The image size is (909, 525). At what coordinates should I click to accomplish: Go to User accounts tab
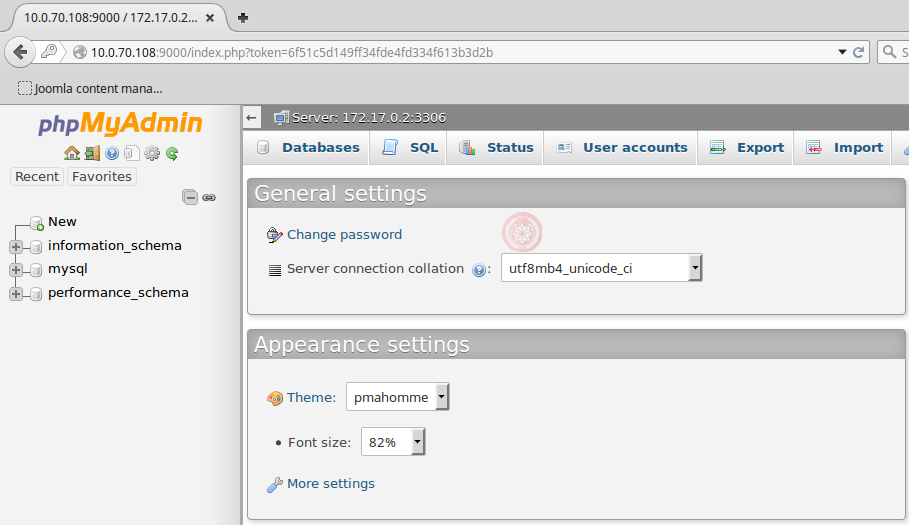(621, 148)
